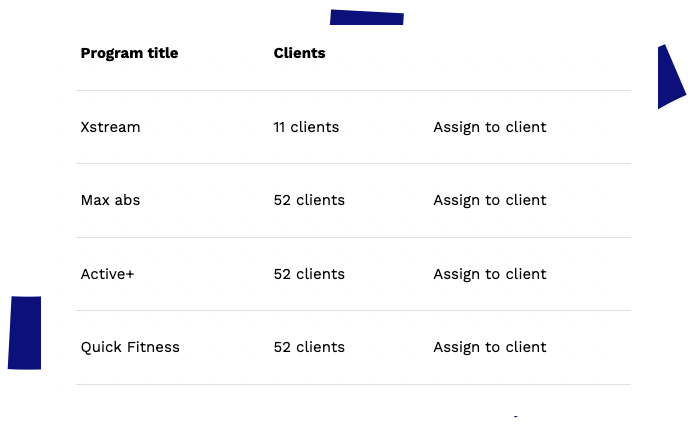Show Quick Fitness's 52 clients
Screen dimensions: 700x440
[x=309, y=347]
